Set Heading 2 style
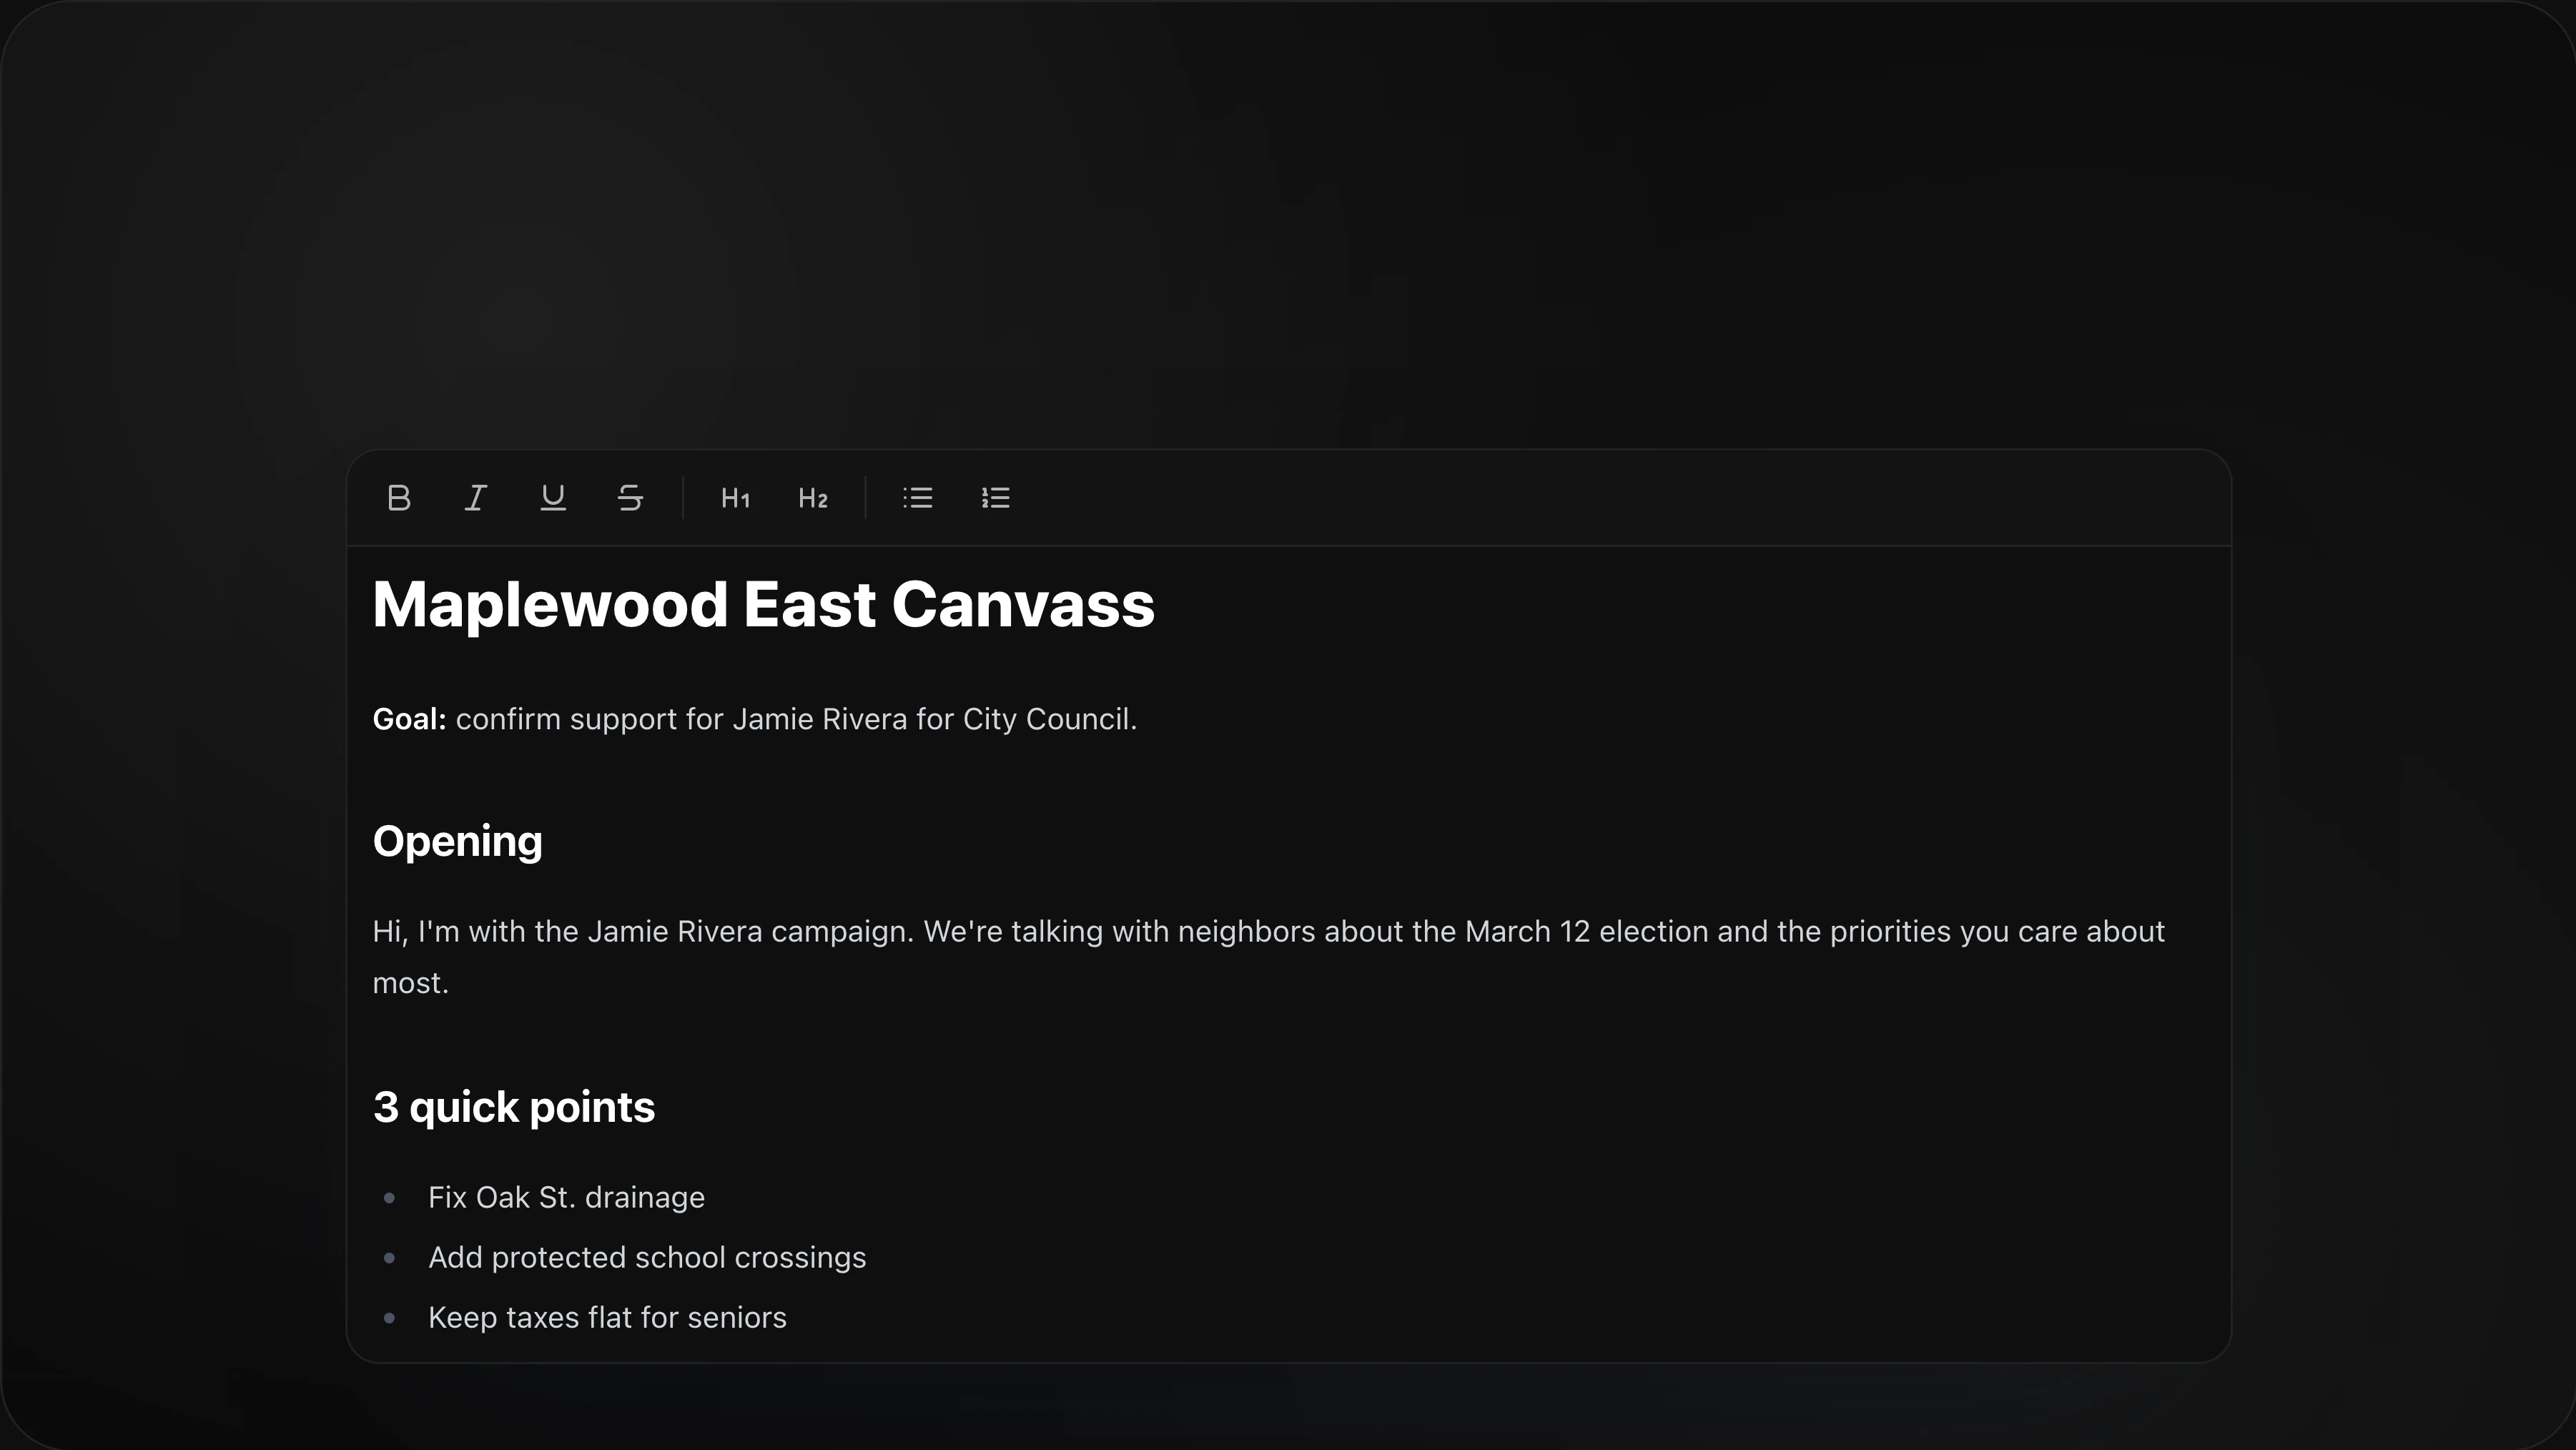 813,498
